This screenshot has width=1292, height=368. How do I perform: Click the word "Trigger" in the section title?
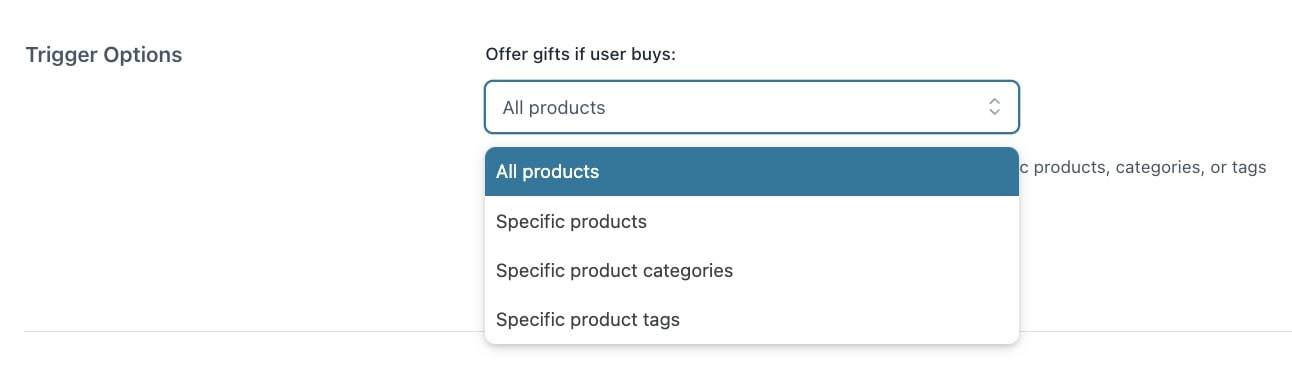tap(61, 55)
